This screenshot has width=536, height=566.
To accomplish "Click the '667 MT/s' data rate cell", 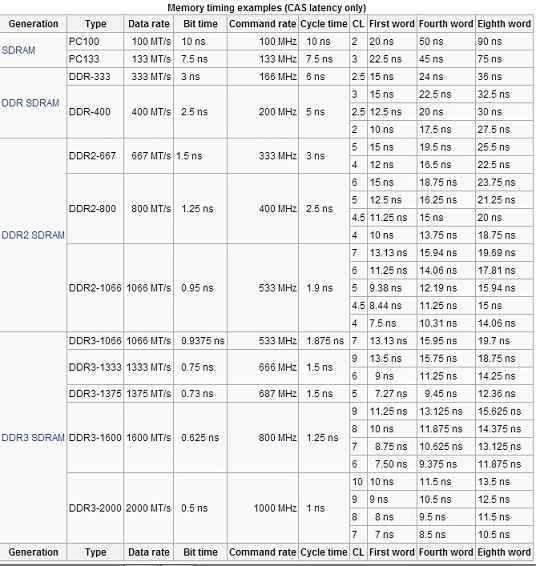I will coord(148,156).
